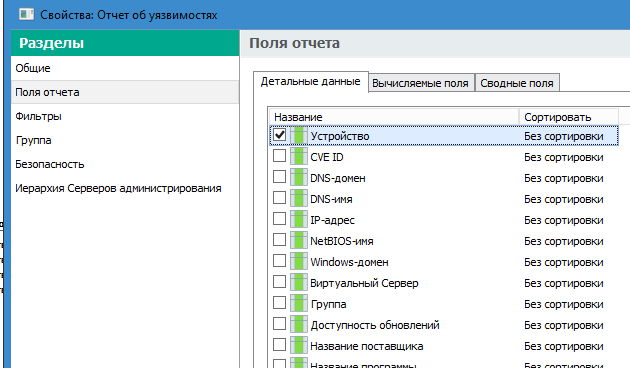
Task: Click the field icon next to Устройство
Action: [x=299, y=135]
